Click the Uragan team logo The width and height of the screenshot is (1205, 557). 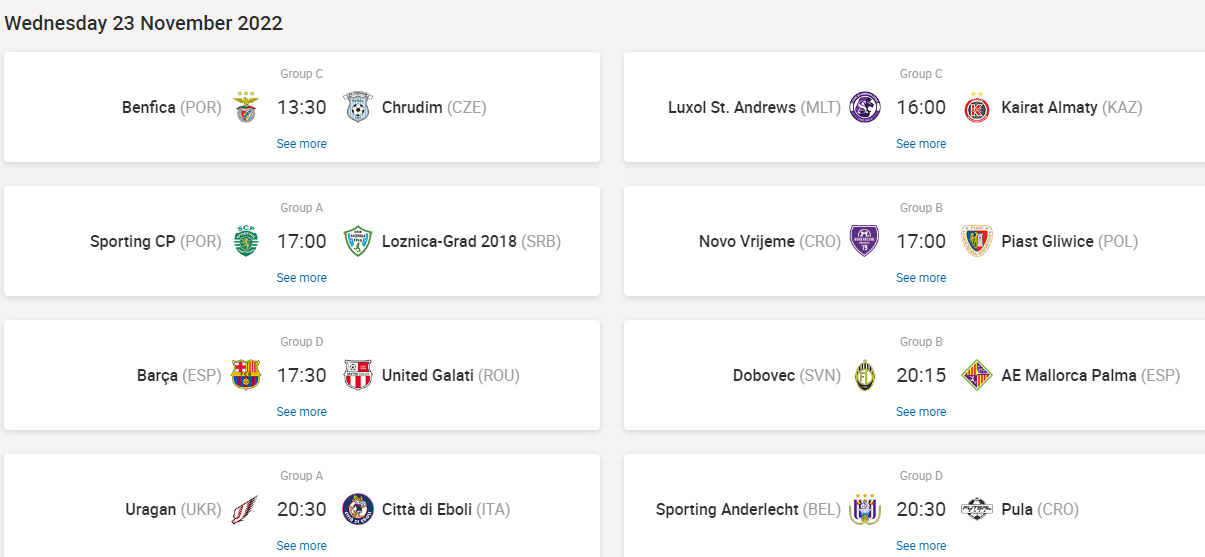click(x=246, y=509)
